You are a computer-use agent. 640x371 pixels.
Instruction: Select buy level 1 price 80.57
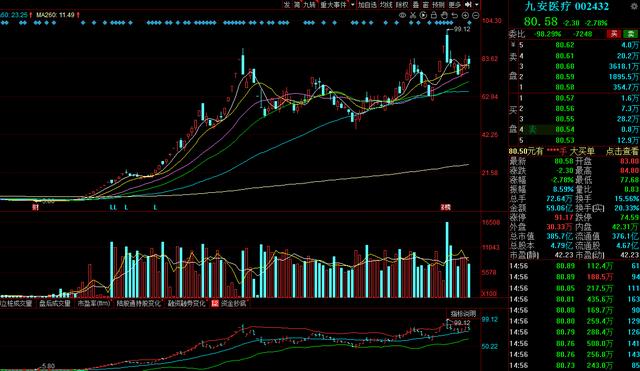tap(565, 98)
